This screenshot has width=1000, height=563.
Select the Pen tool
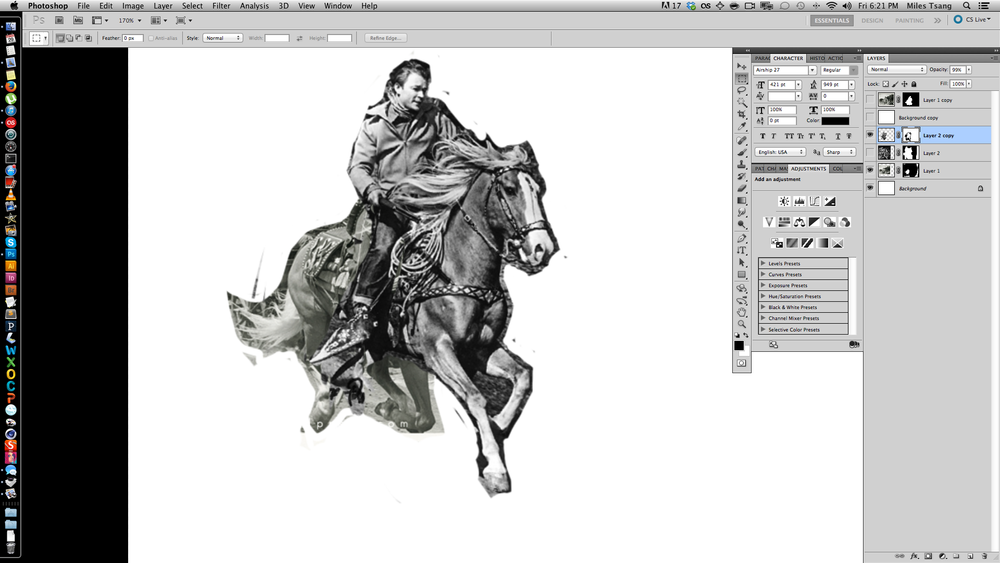[x=742, y=237]
